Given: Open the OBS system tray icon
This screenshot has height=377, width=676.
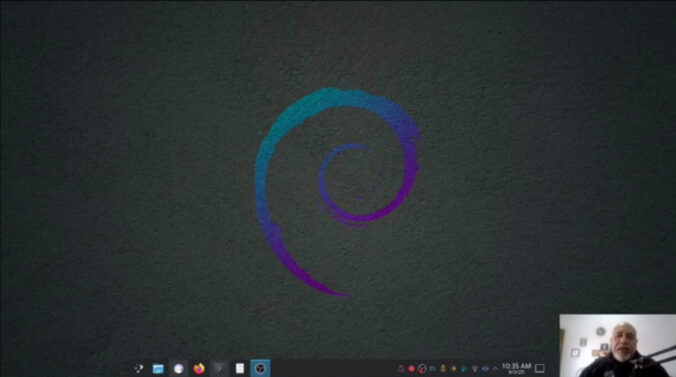Looking at the screenshot, I should [x=422, y=369].
